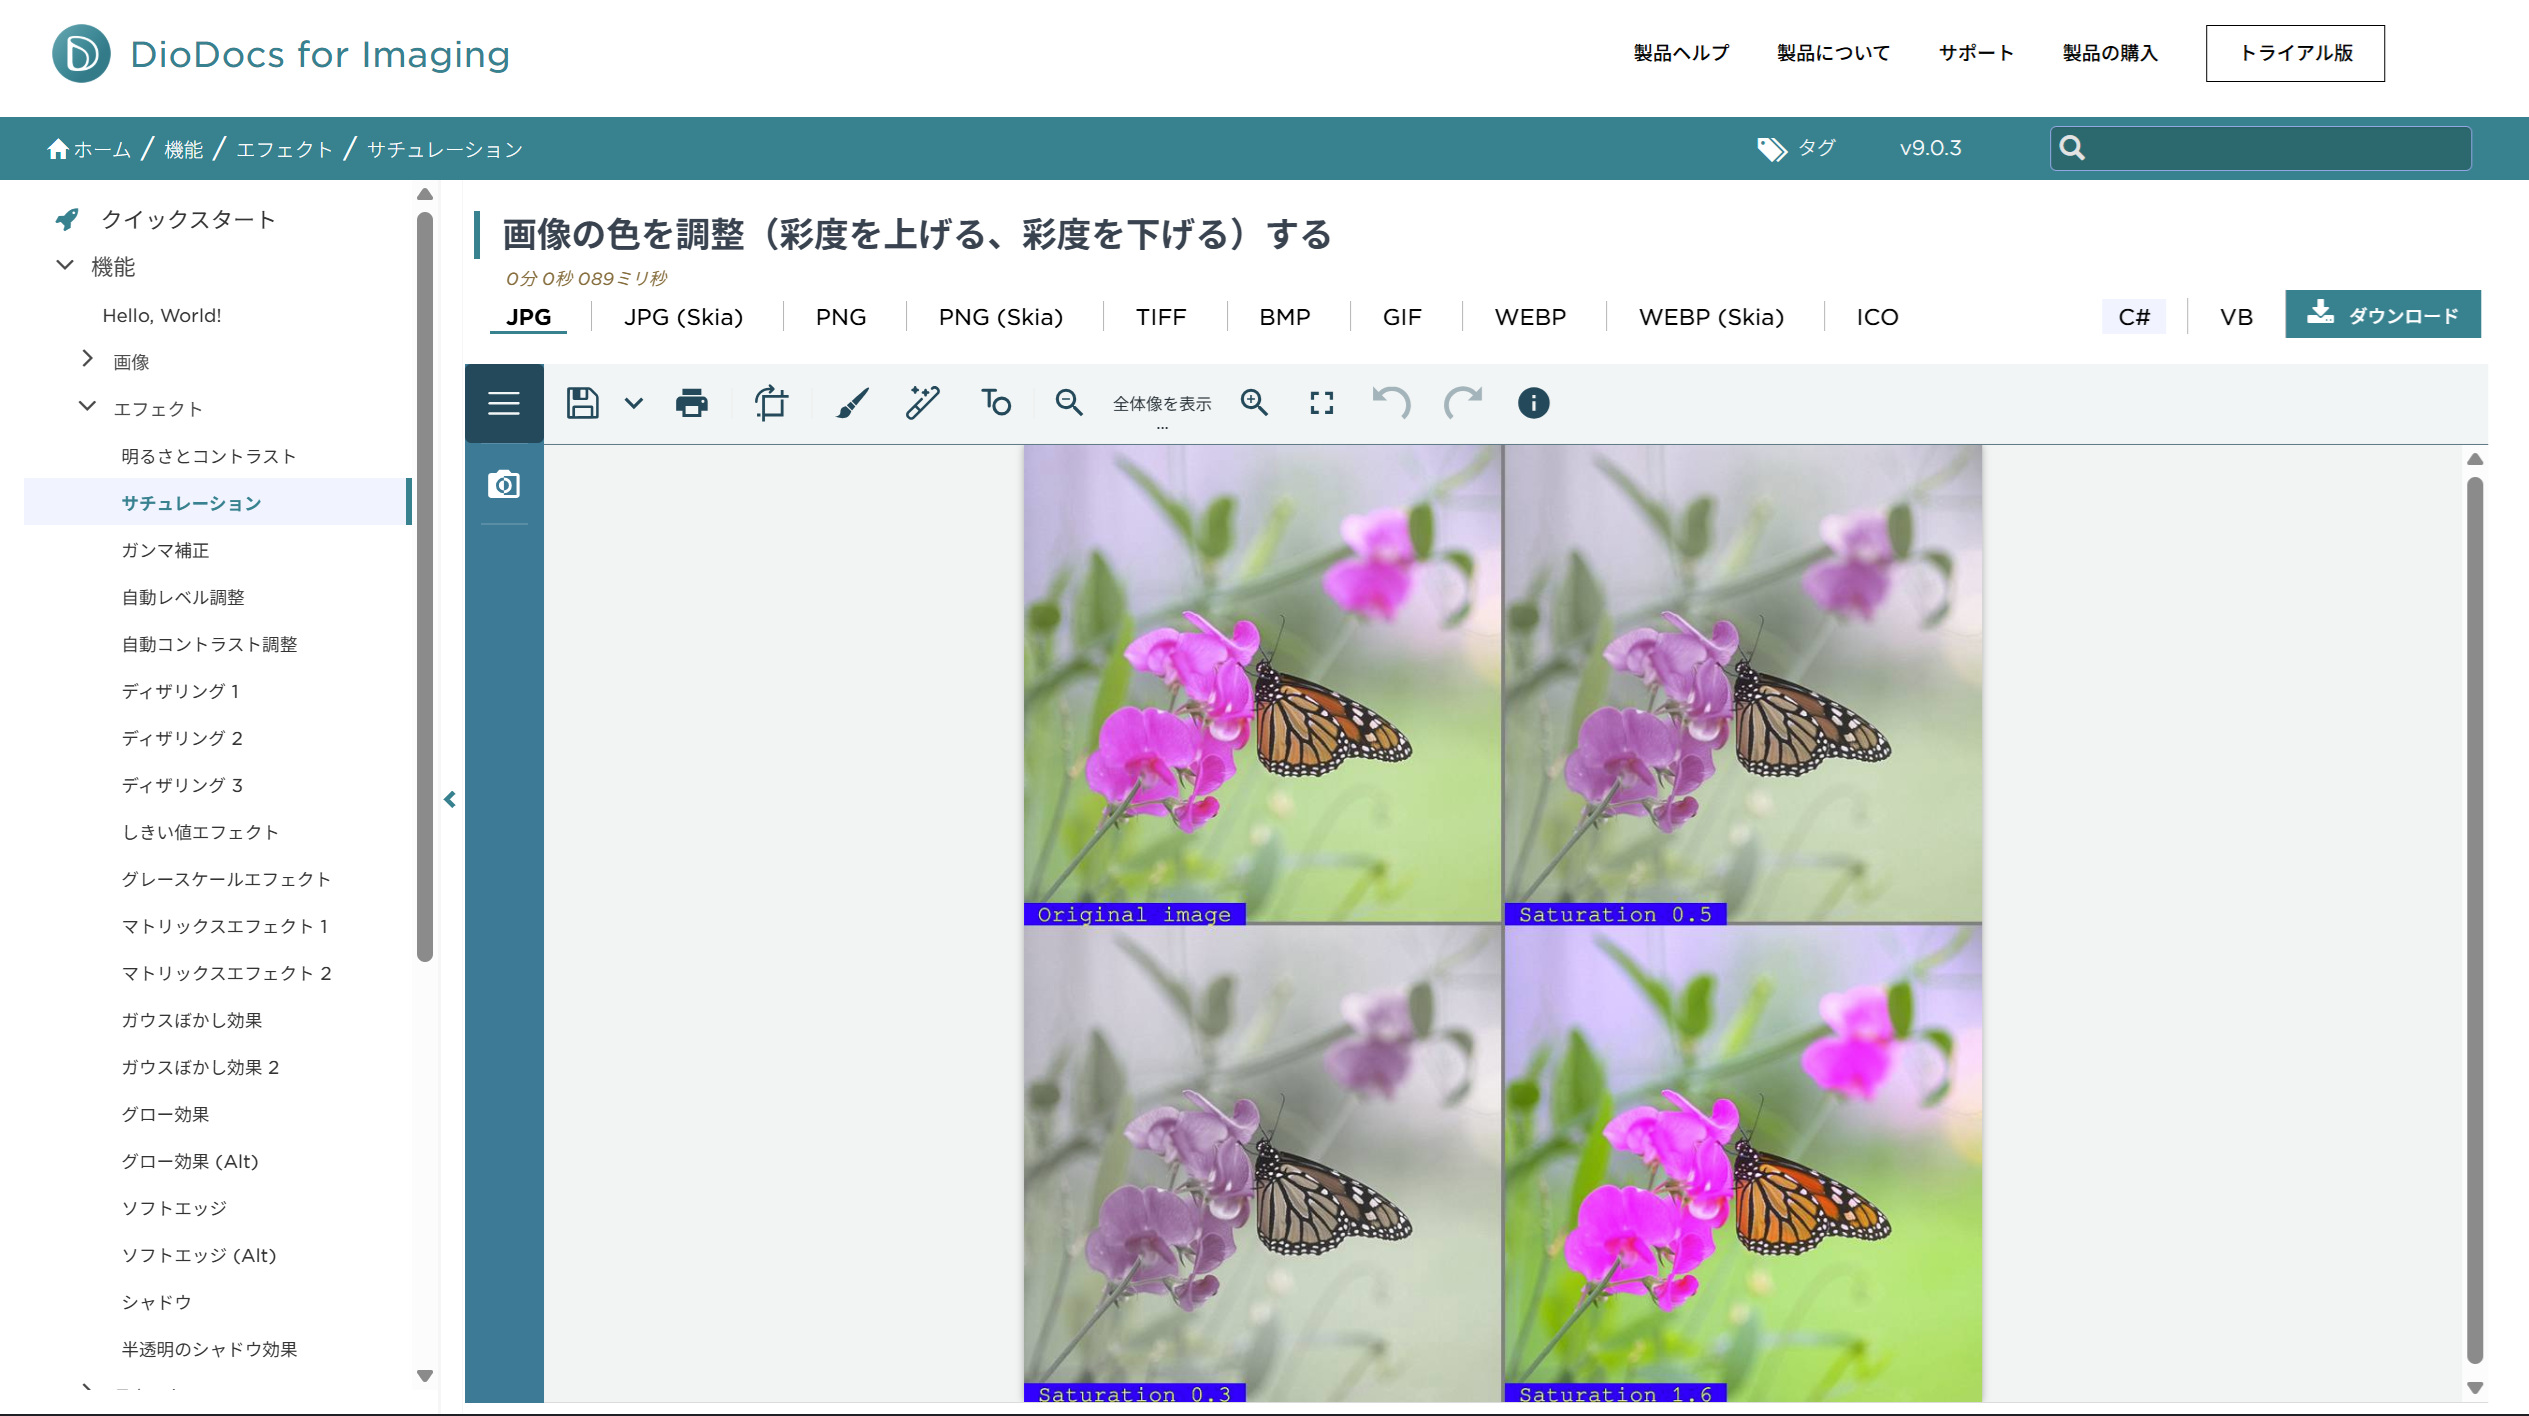The image size is (2529, 1416).
Task: Click the search magnifier icon
Action: [x=2073, y=148]
